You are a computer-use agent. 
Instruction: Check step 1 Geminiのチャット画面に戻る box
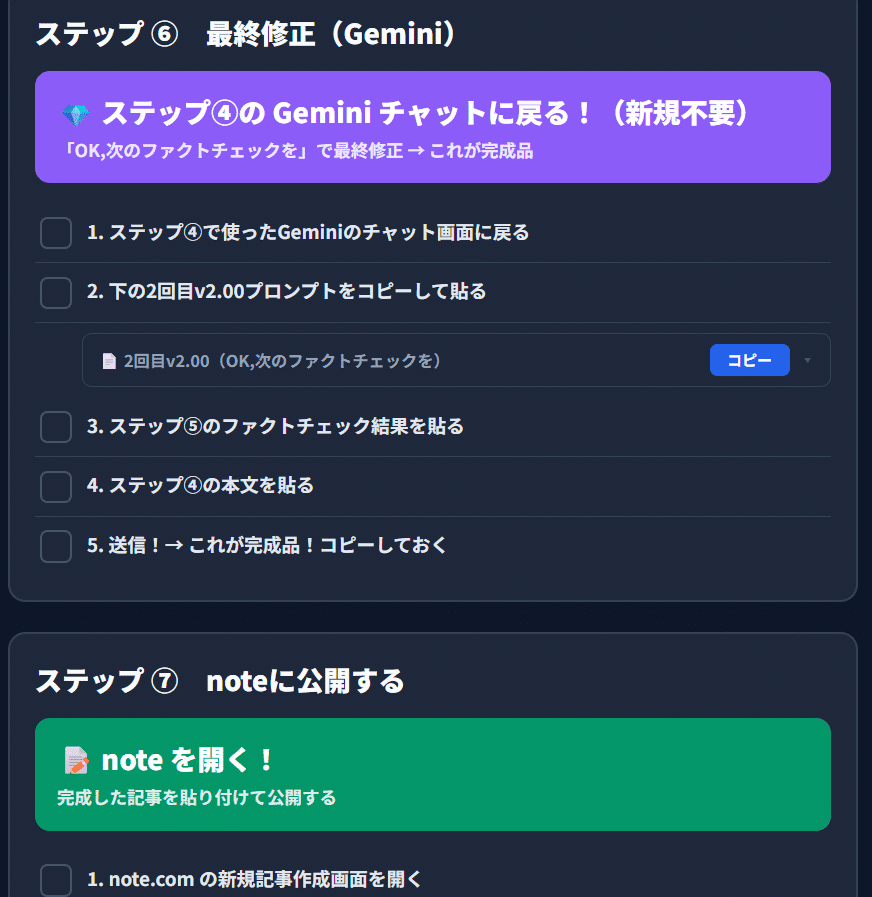point(56,233)
